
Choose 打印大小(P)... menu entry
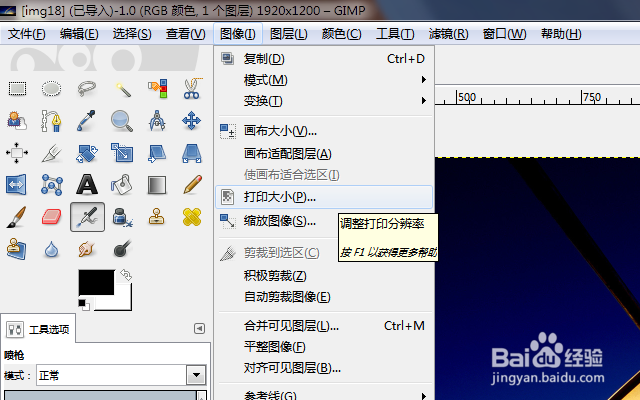(324, 197)
